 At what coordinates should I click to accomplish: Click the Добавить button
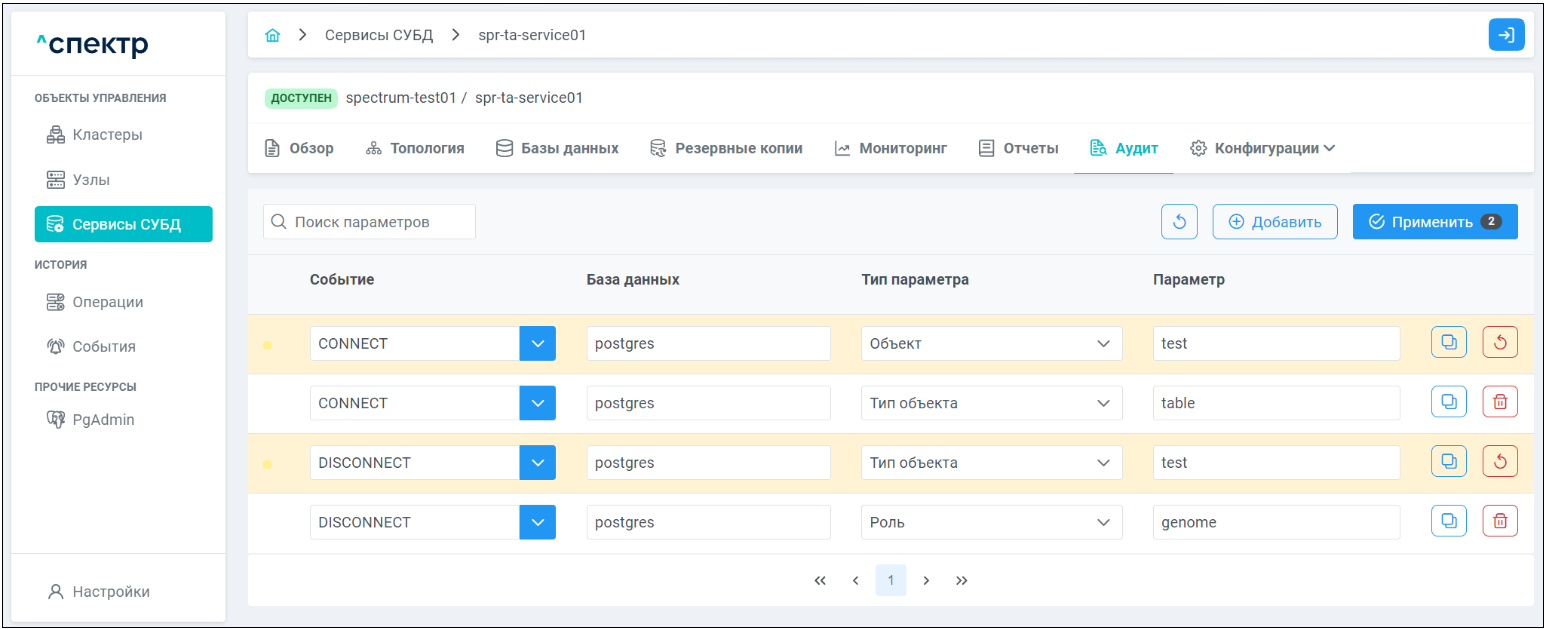tap(1275, 222)
